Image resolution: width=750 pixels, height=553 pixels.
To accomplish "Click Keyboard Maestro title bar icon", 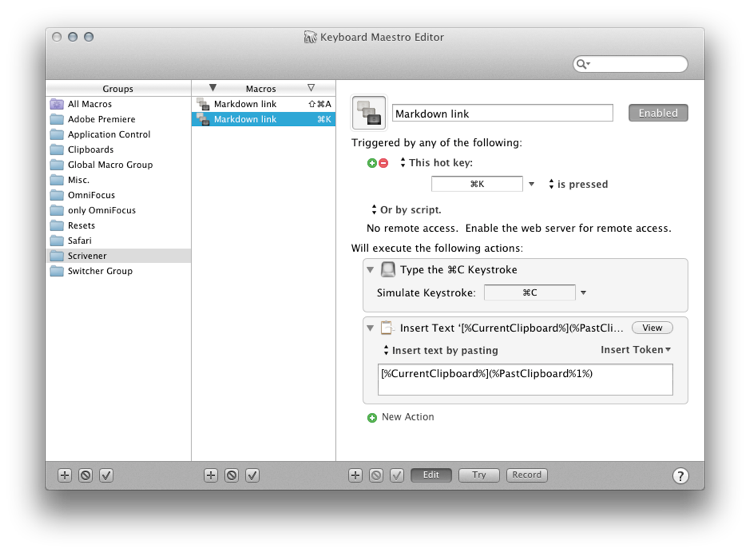I will click(x=310, y=37).
